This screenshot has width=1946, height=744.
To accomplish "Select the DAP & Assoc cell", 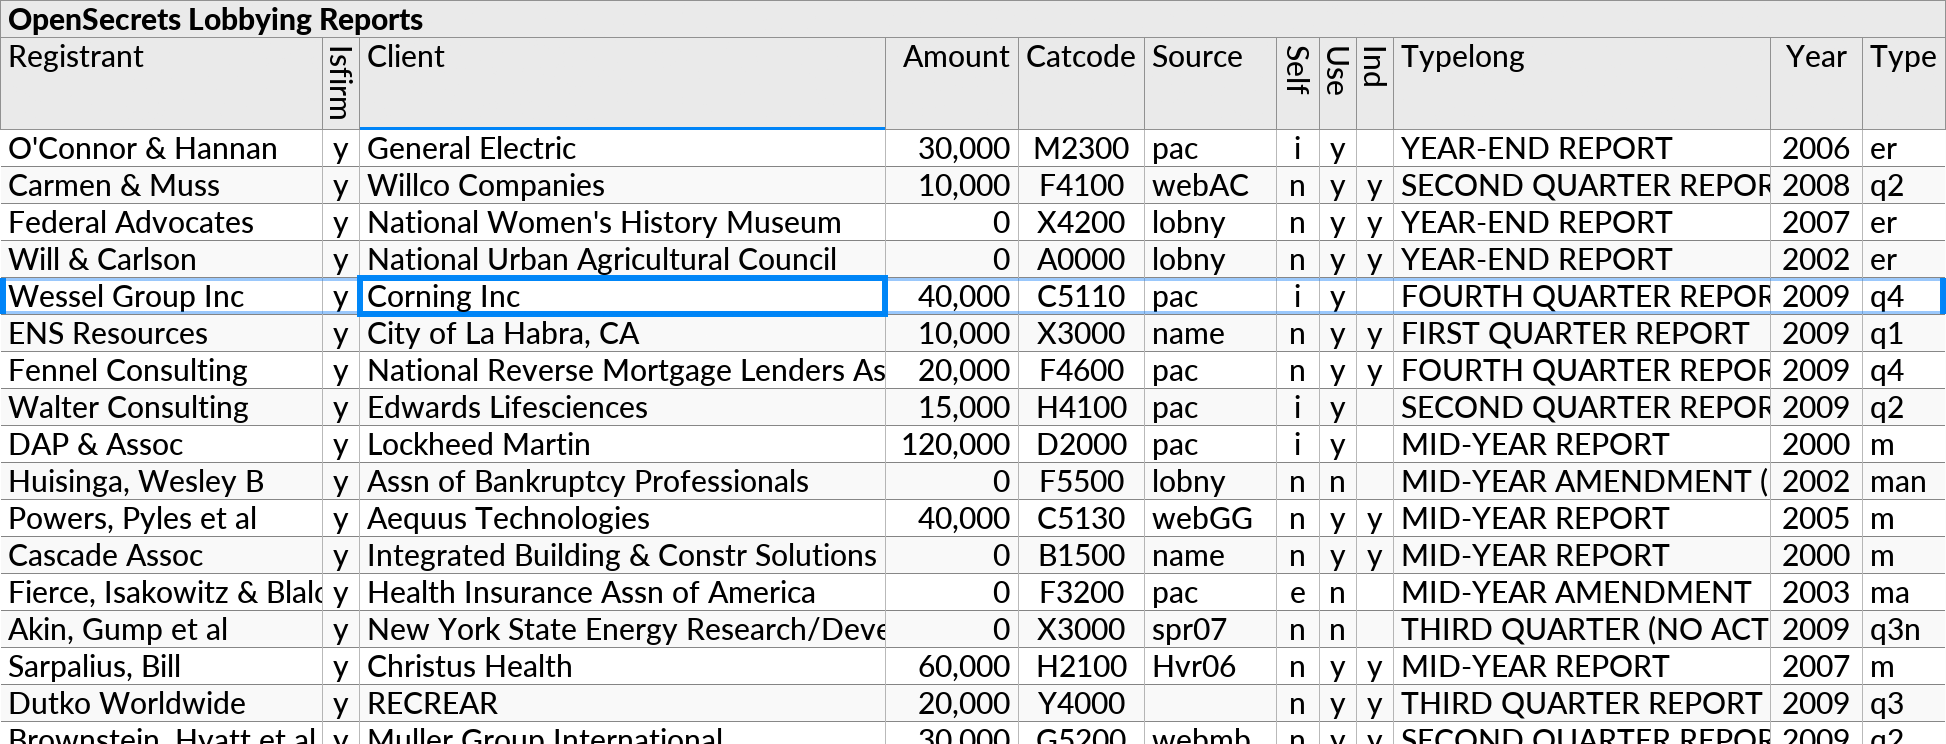I will (162, 444).
